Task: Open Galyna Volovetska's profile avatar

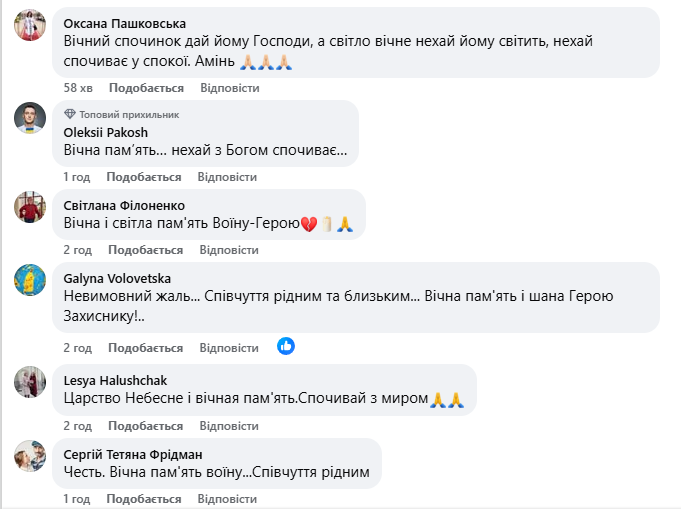Action: click(x=30, y=280)
